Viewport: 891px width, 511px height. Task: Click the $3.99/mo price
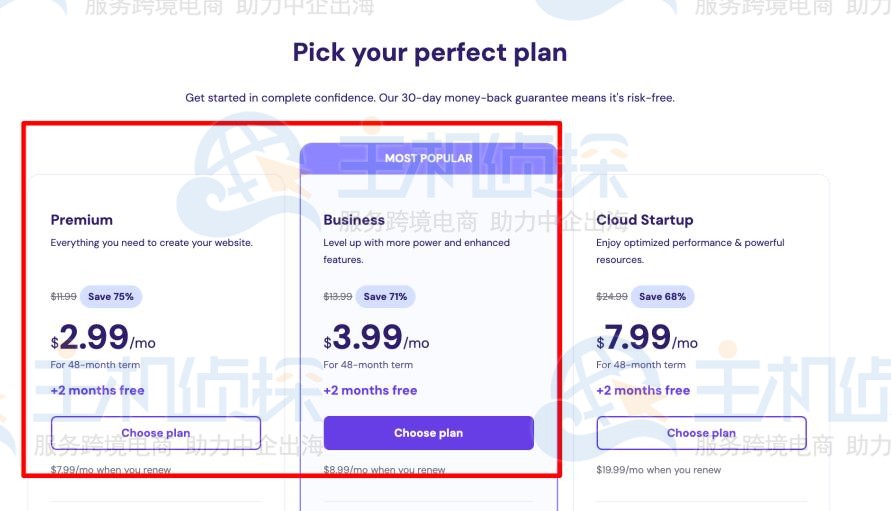click(376, 338)
